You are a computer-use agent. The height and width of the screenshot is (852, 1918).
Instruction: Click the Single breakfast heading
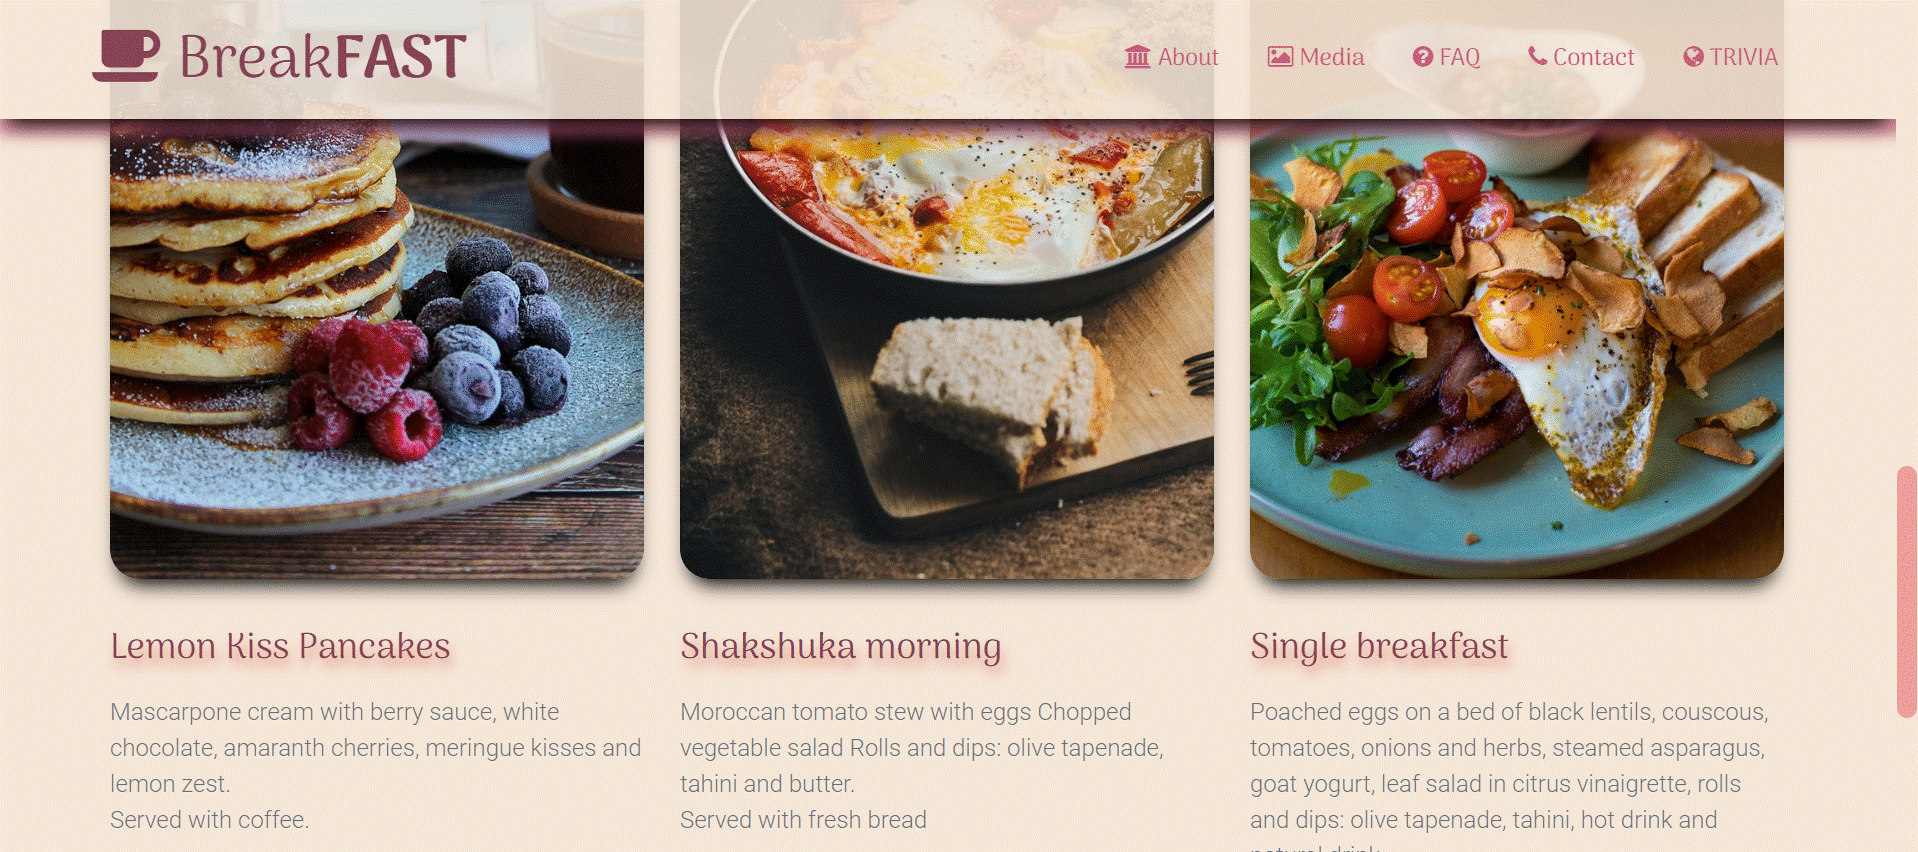1379,647
